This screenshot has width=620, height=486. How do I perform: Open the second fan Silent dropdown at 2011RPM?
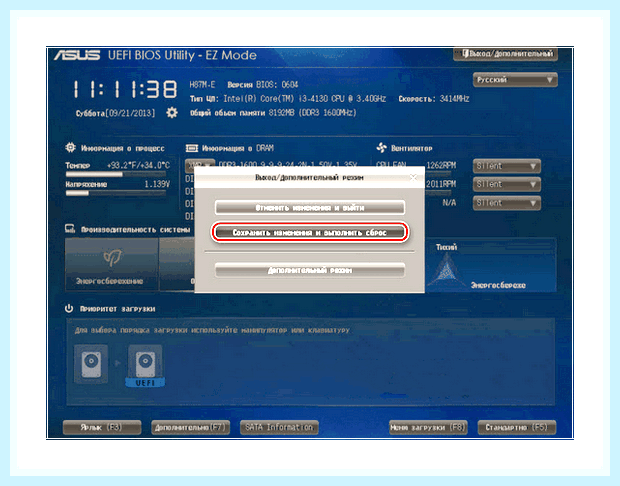tap(507, 184)
